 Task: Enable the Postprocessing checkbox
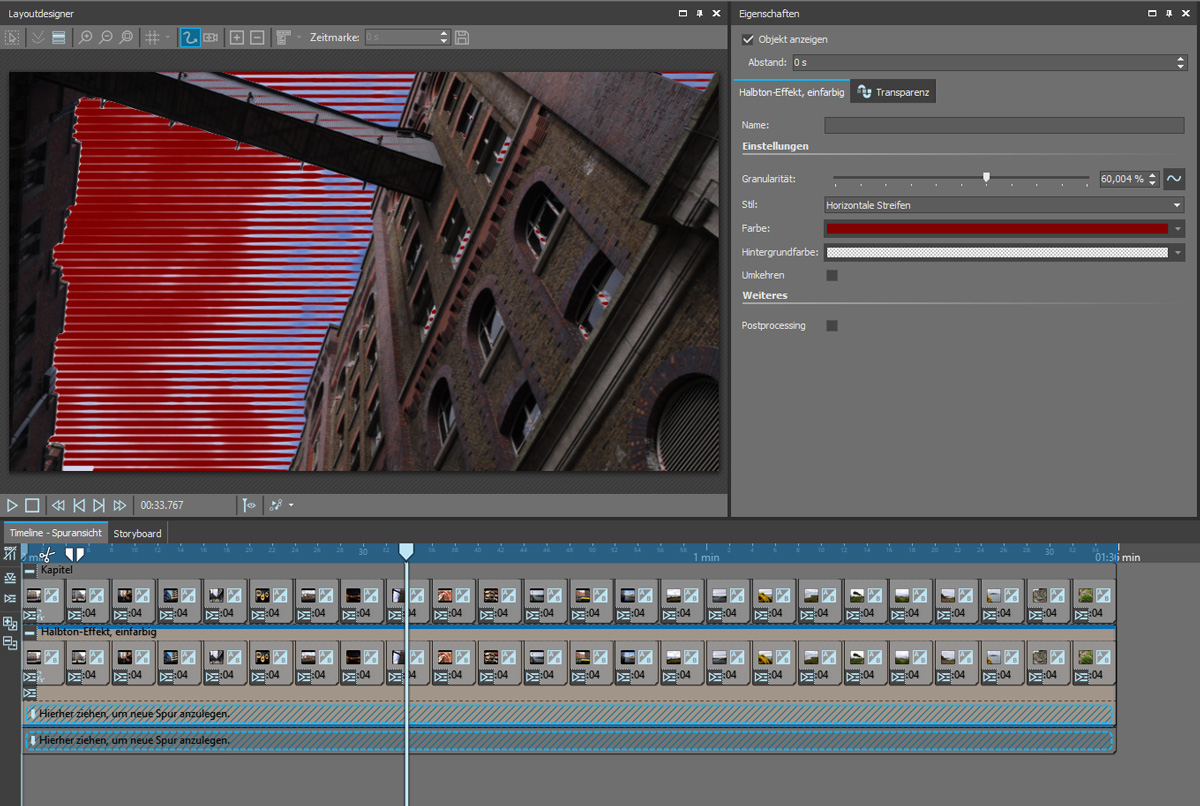click(832, 326)
